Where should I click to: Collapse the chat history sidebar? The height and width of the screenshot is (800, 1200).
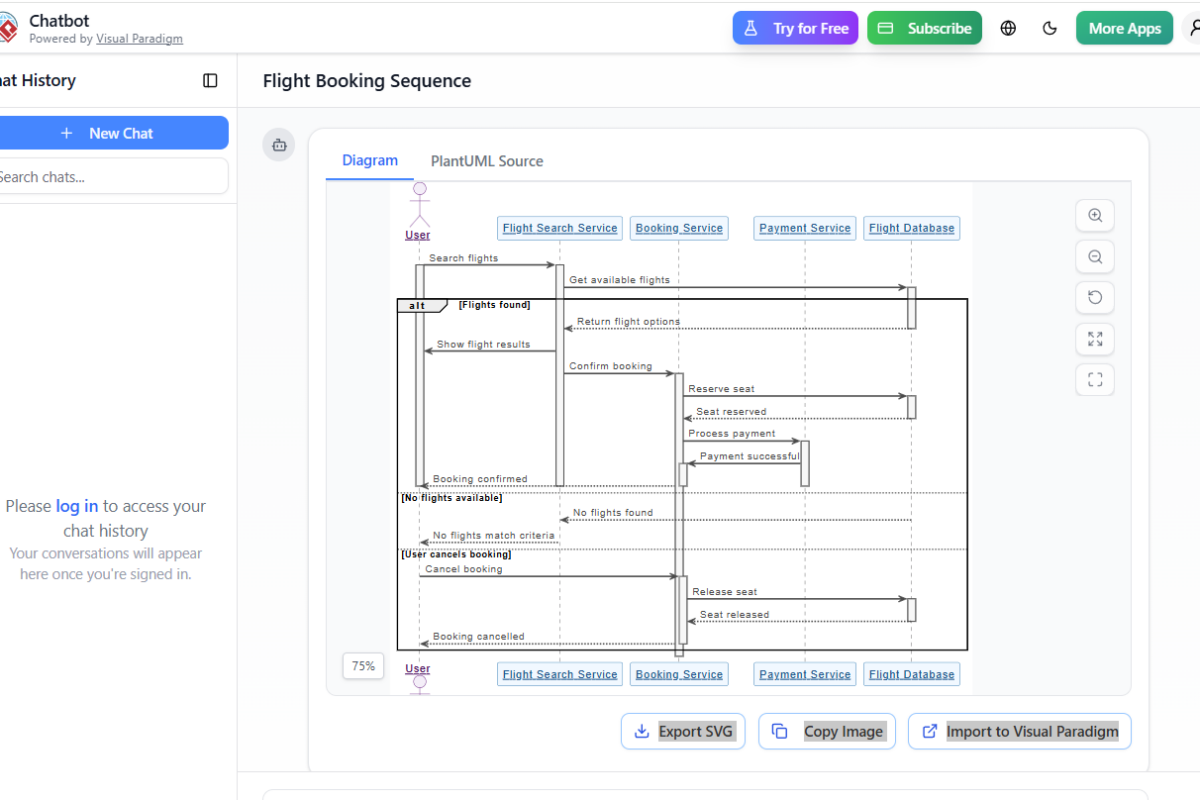(210, 81)
